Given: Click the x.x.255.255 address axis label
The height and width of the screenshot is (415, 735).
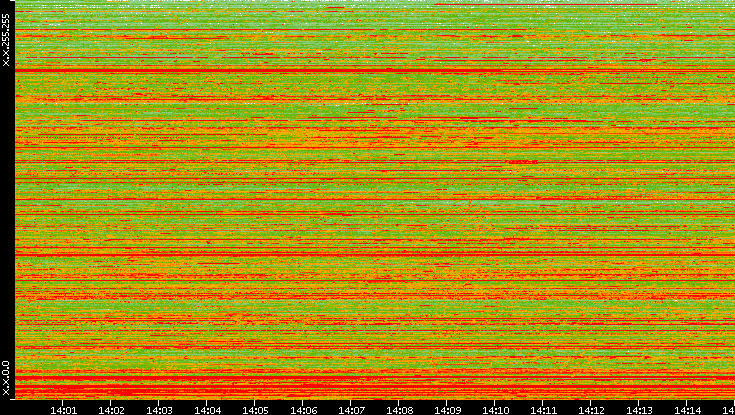Looking at the screenshot, I should 6,40.
